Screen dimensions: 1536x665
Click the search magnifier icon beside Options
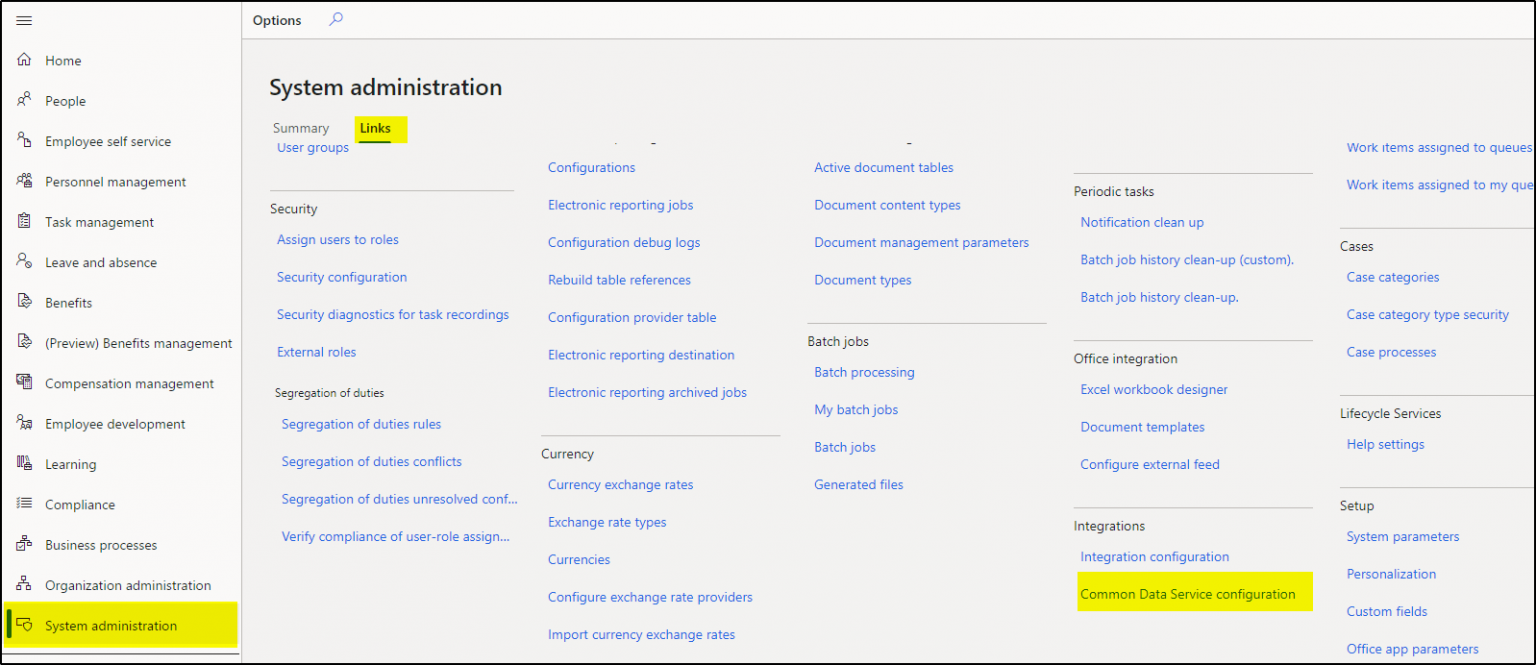pos(336,20)
